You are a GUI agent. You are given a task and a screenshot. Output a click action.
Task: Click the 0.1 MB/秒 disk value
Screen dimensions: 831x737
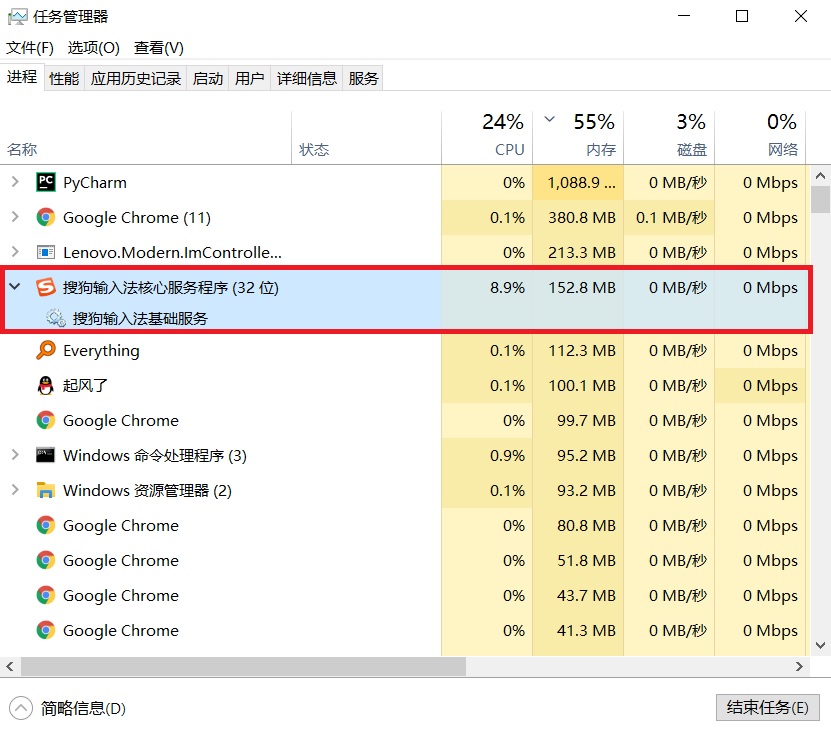pos(671,218)
